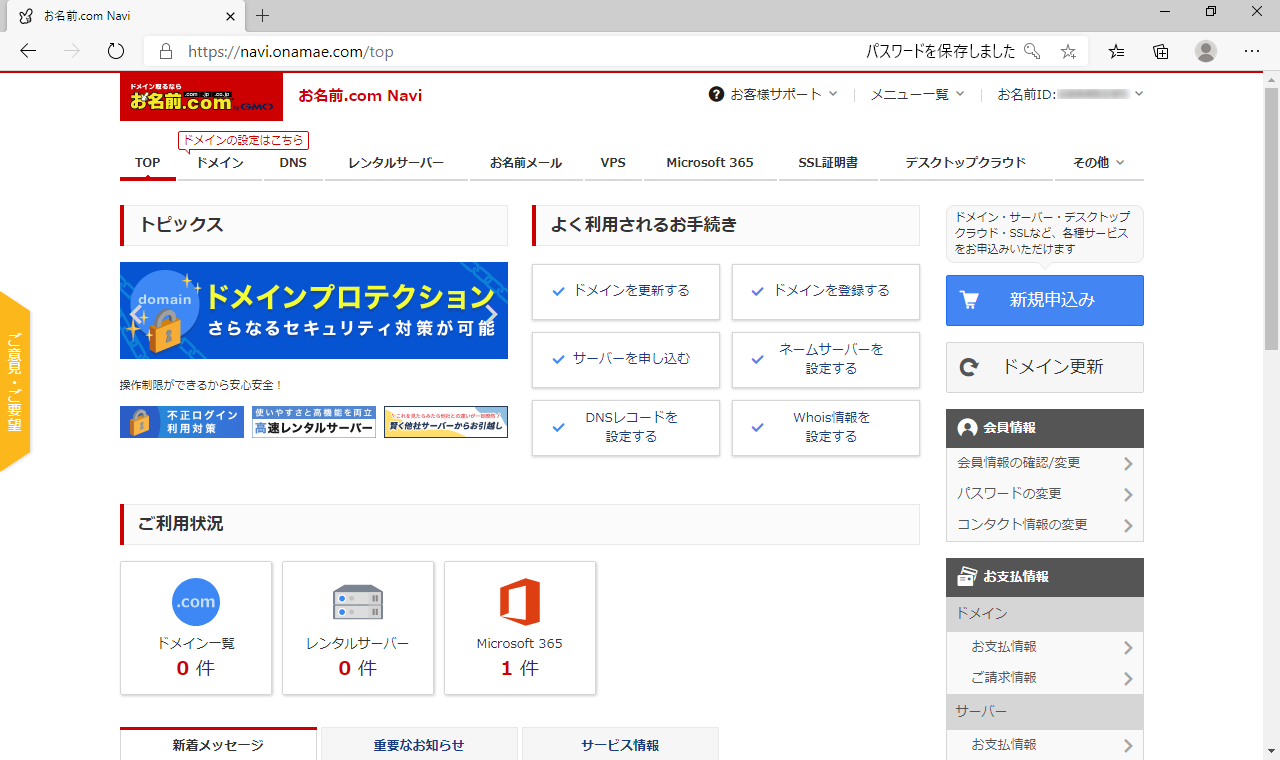Show previous banner with left arrow
Viewport: 1280px width, 760px height.
pyautogui.click(x=136, y=315)
